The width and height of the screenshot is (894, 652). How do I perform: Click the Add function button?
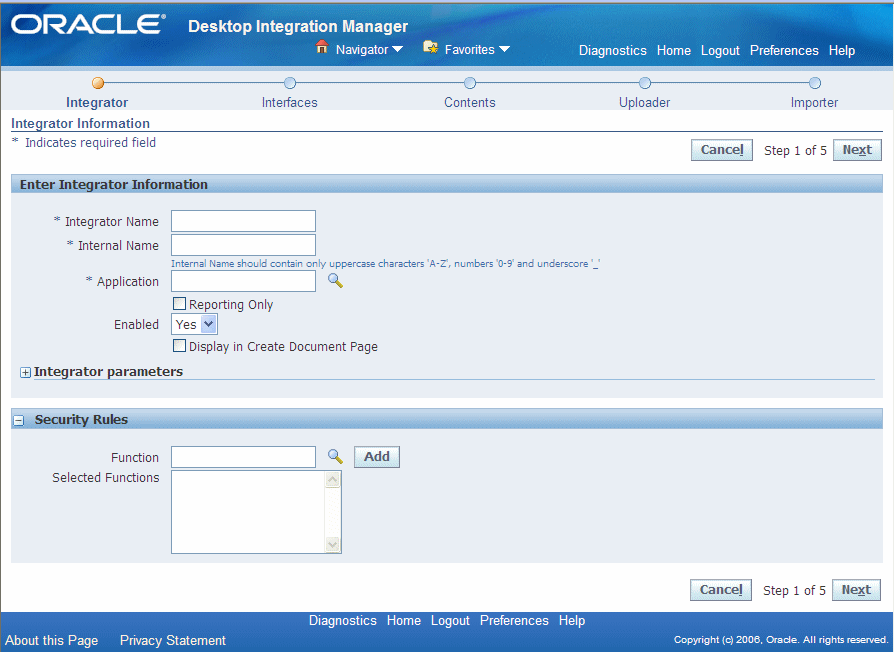(x=377, y=457)
